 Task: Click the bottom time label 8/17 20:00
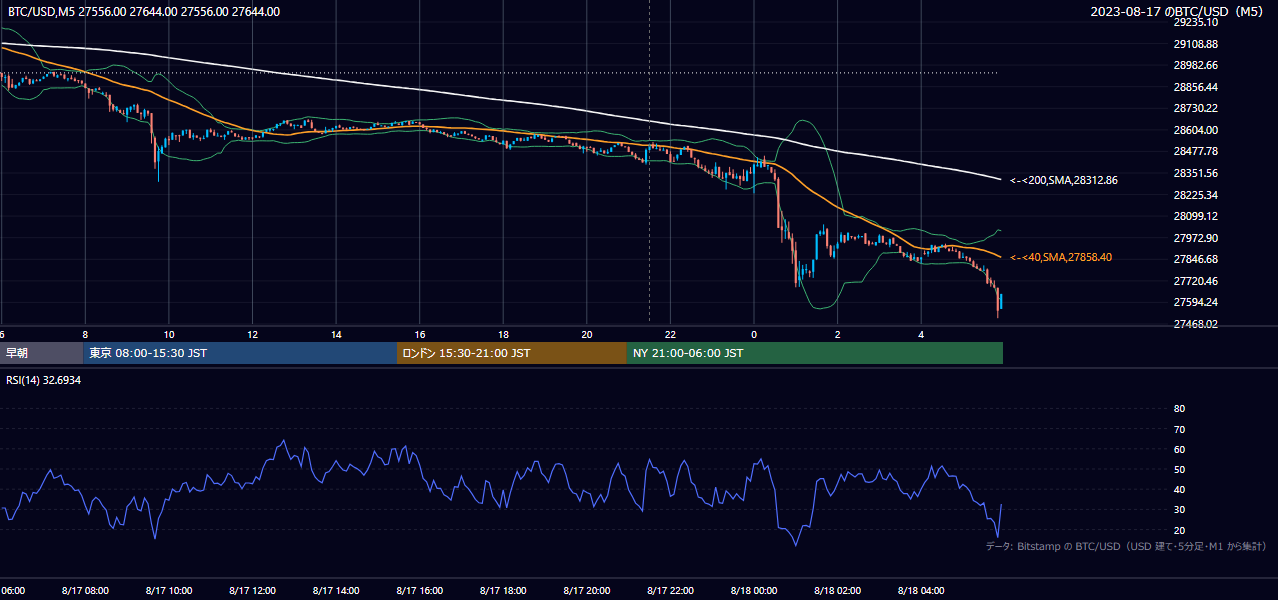(587, 591)
